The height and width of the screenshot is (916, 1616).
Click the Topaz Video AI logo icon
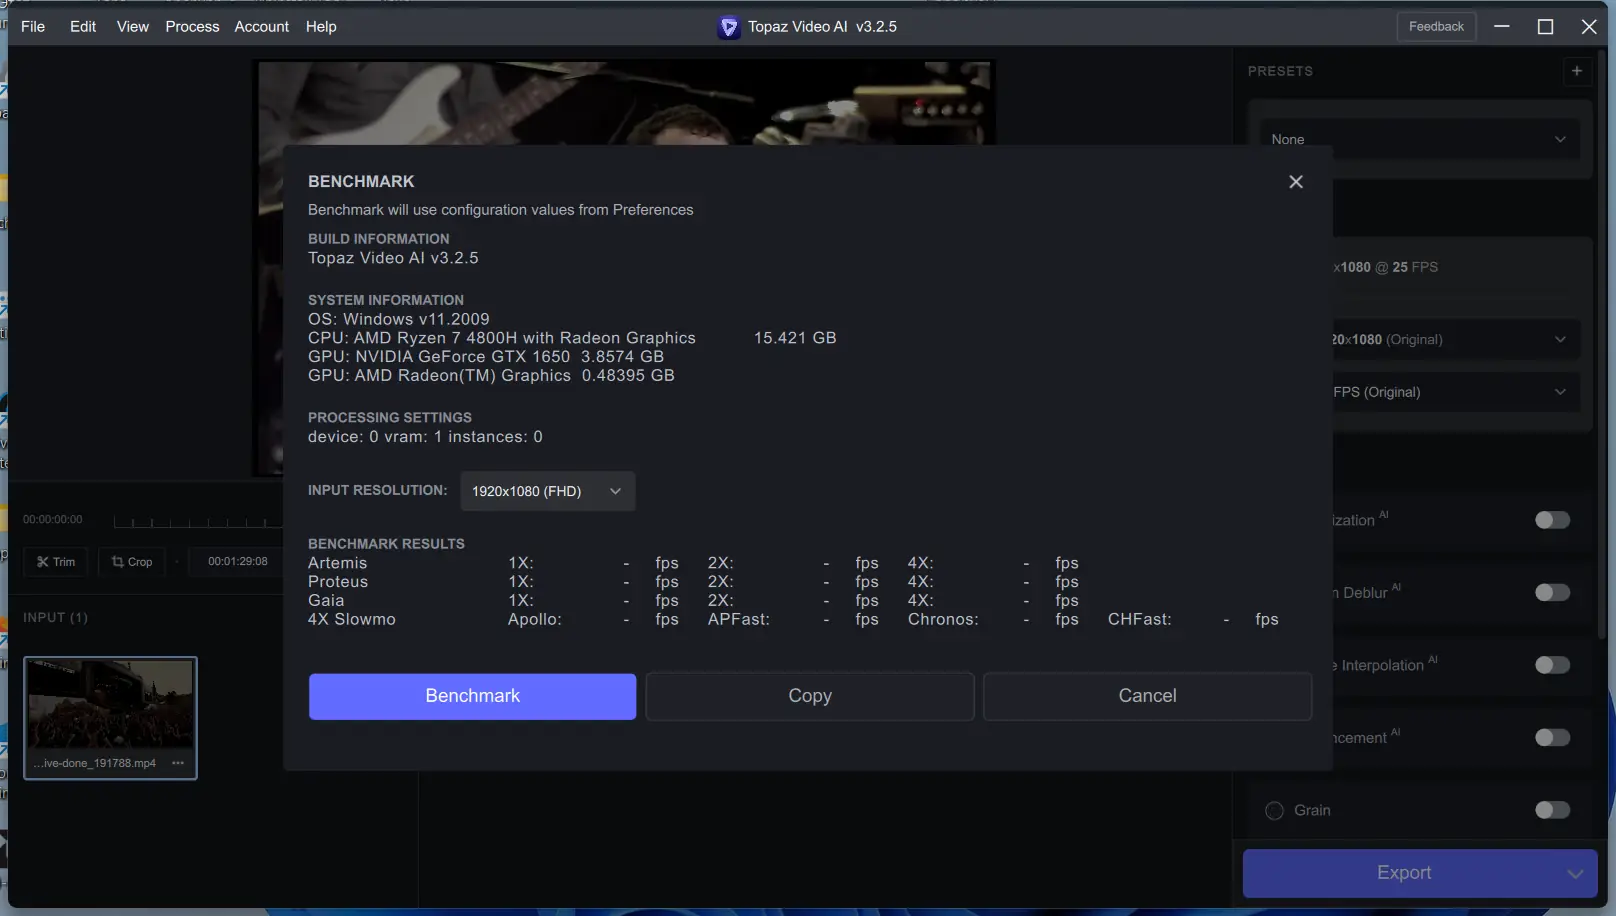729,27
